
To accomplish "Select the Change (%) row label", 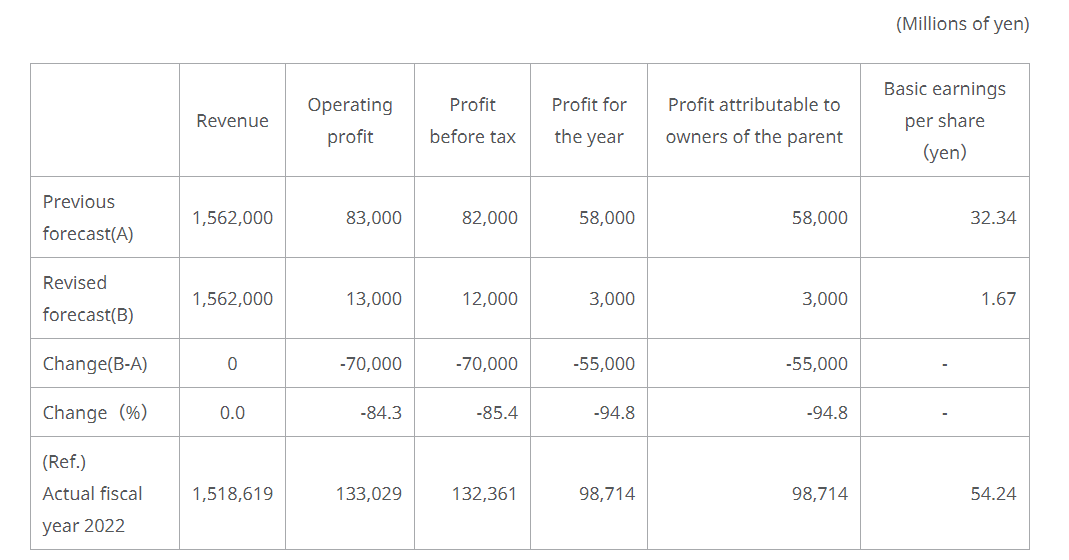I will point(95,413).
